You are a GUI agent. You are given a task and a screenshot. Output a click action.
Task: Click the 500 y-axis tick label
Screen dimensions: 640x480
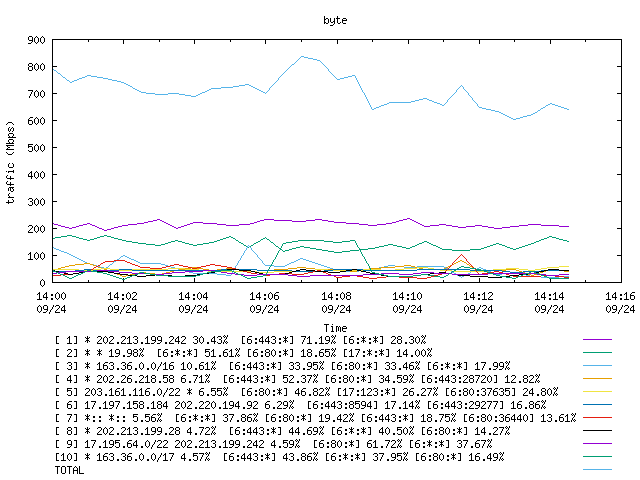(x=36, y=148)
